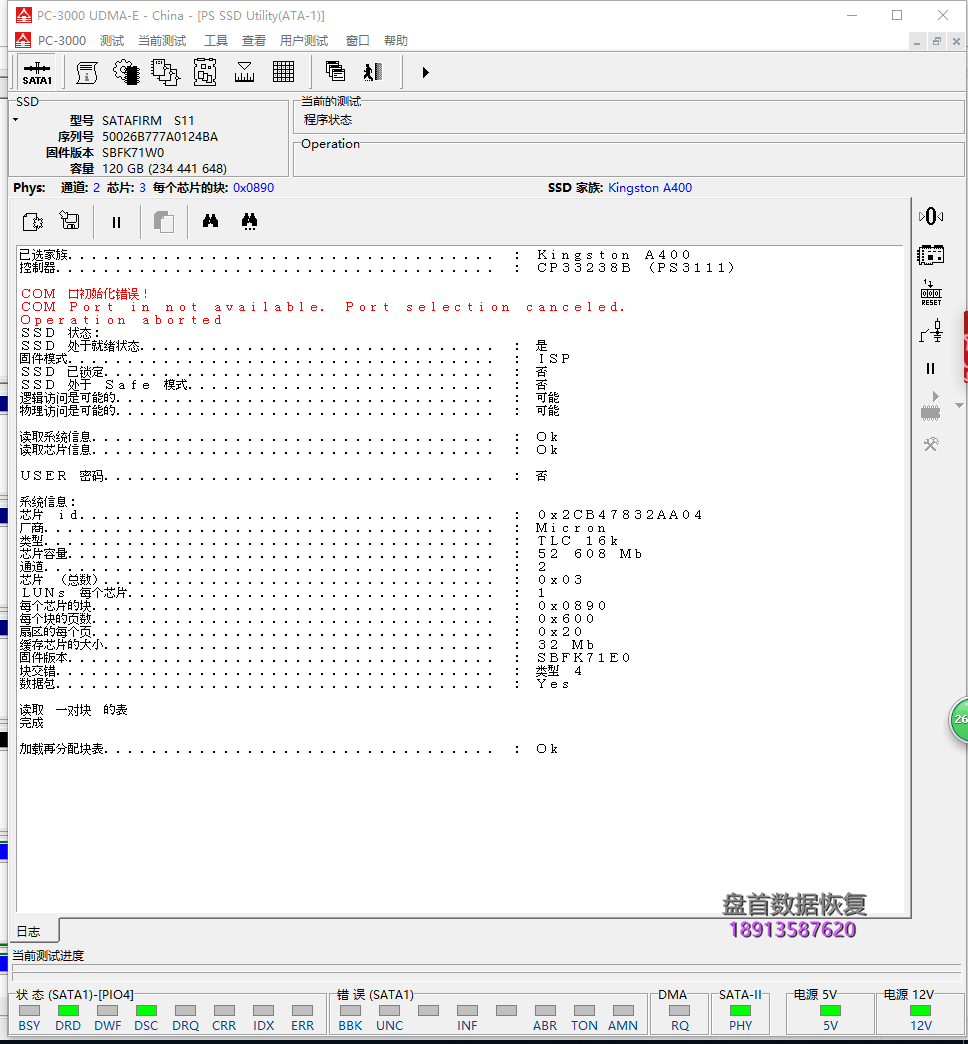968x1044 pixels.
Task: Click the Kingston A400 SSD family link
Action: click(650, 188)
